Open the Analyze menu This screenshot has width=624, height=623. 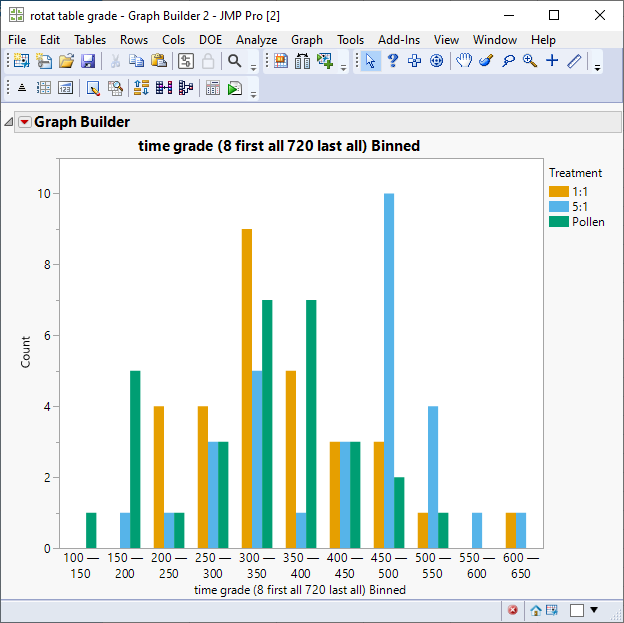click(256, 40)
